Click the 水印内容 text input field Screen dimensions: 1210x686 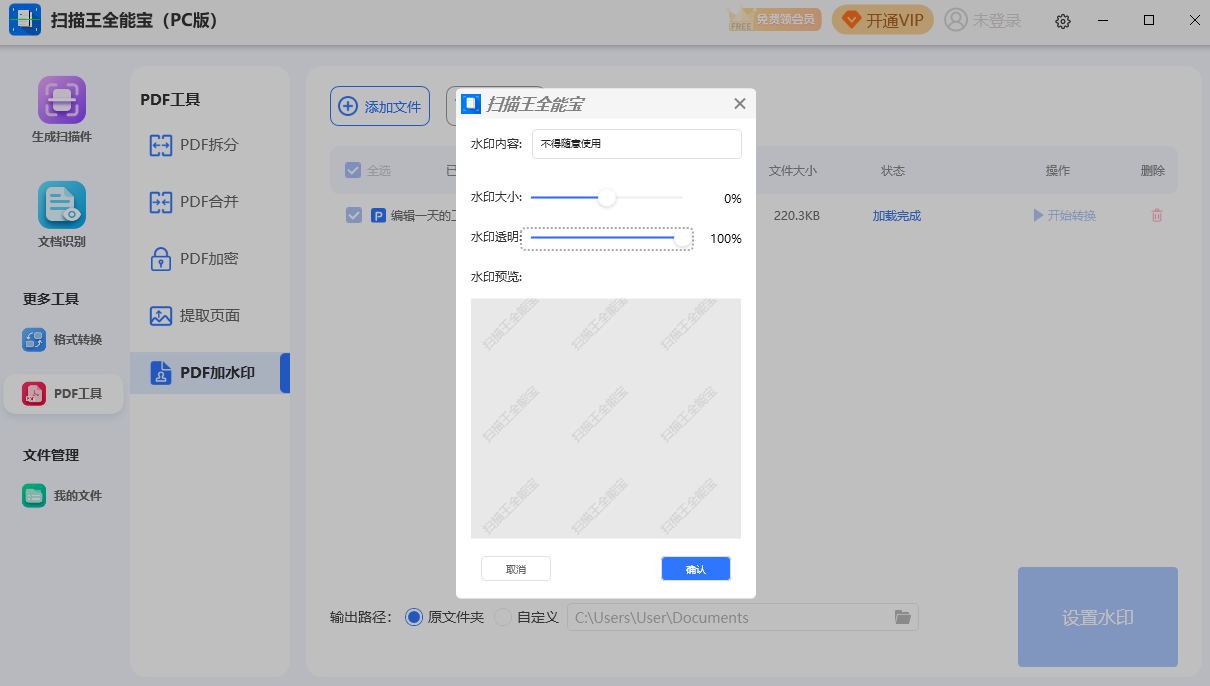coord(637,144)
